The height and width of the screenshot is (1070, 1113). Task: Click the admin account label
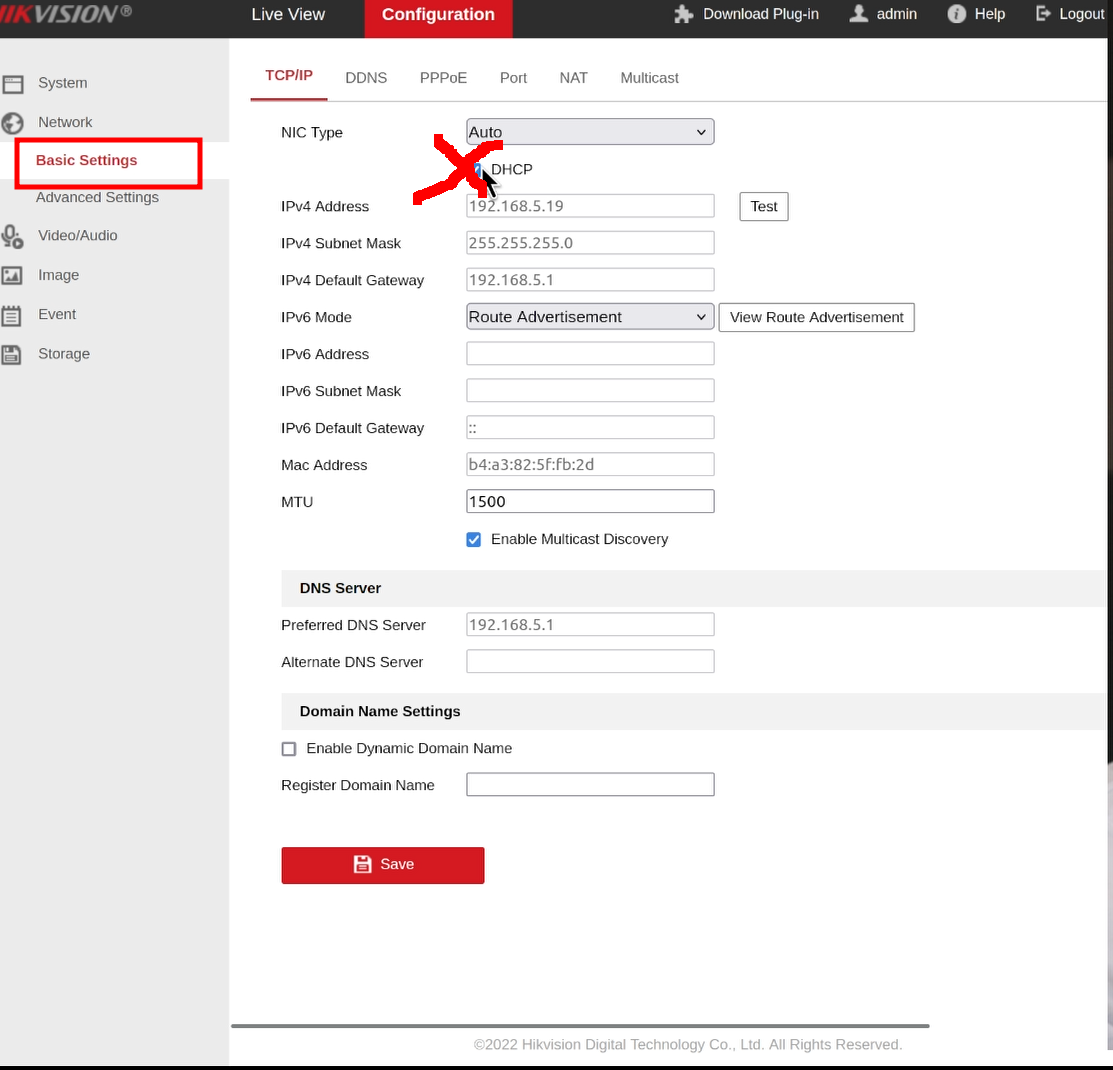coord(897,14)
